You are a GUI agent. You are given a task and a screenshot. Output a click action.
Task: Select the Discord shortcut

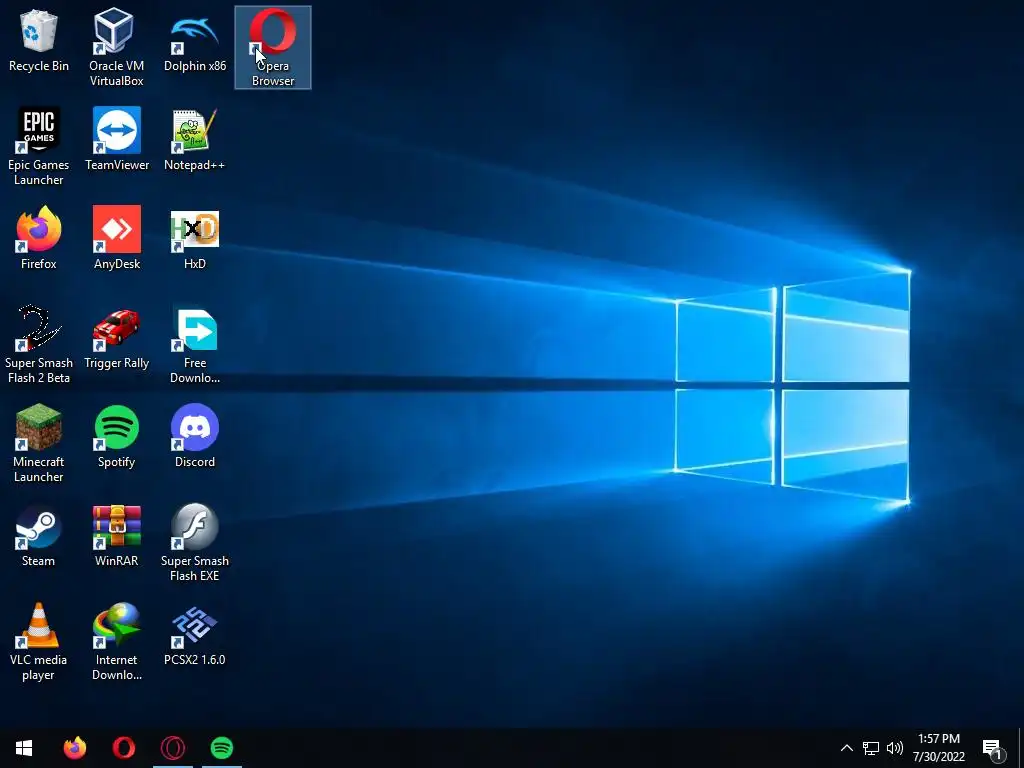point(195,437)
